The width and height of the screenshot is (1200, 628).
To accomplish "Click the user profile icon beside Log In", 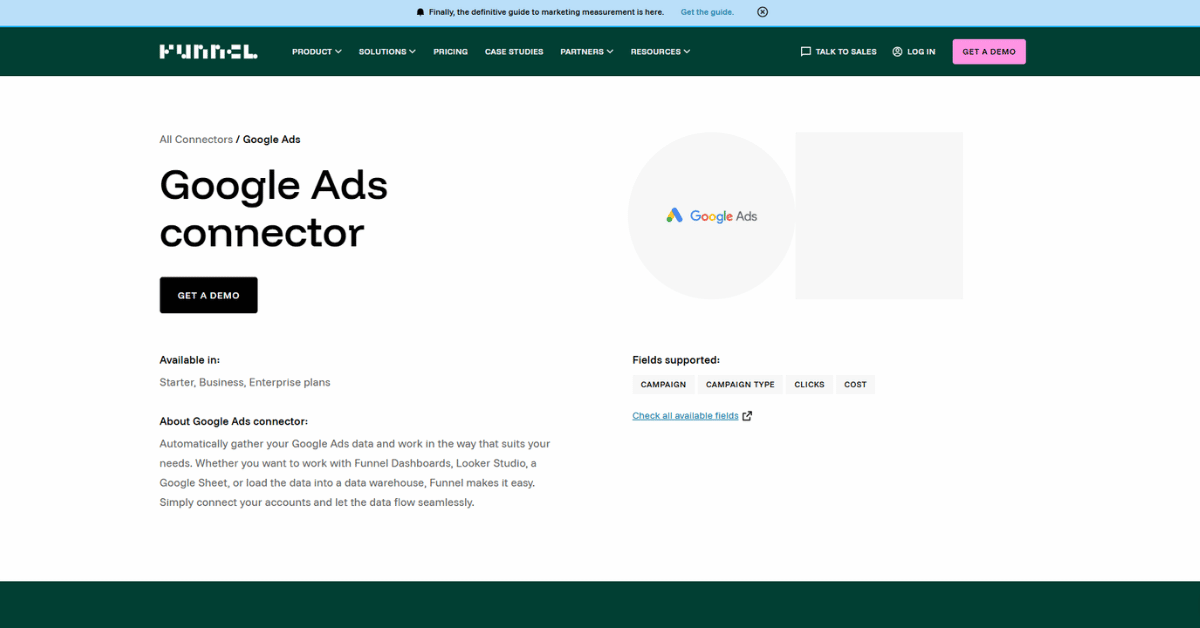I will pos(897,51).
